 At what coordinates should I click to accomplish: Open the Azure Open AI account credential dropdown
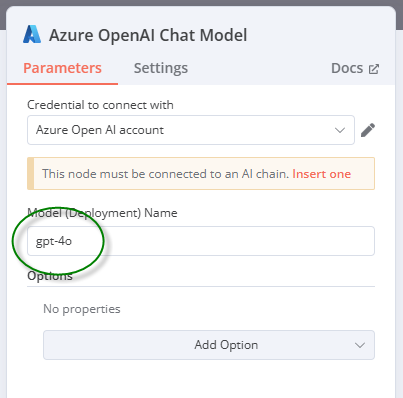(x=191, y=130)
